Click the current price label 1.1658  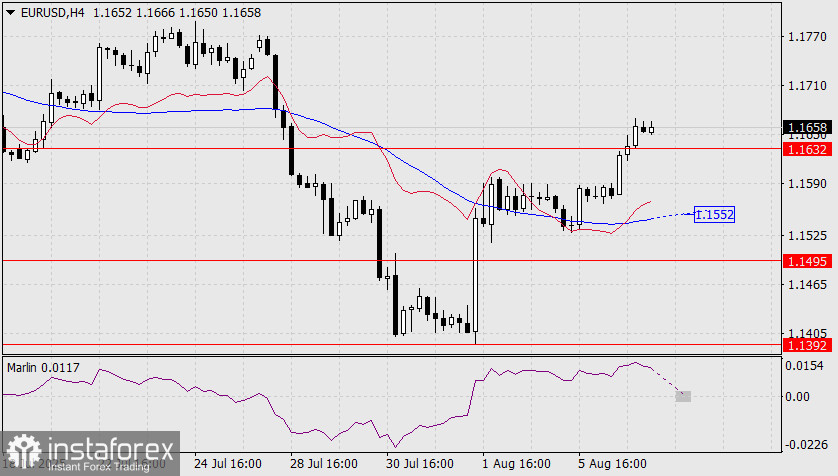coord(808,127)
